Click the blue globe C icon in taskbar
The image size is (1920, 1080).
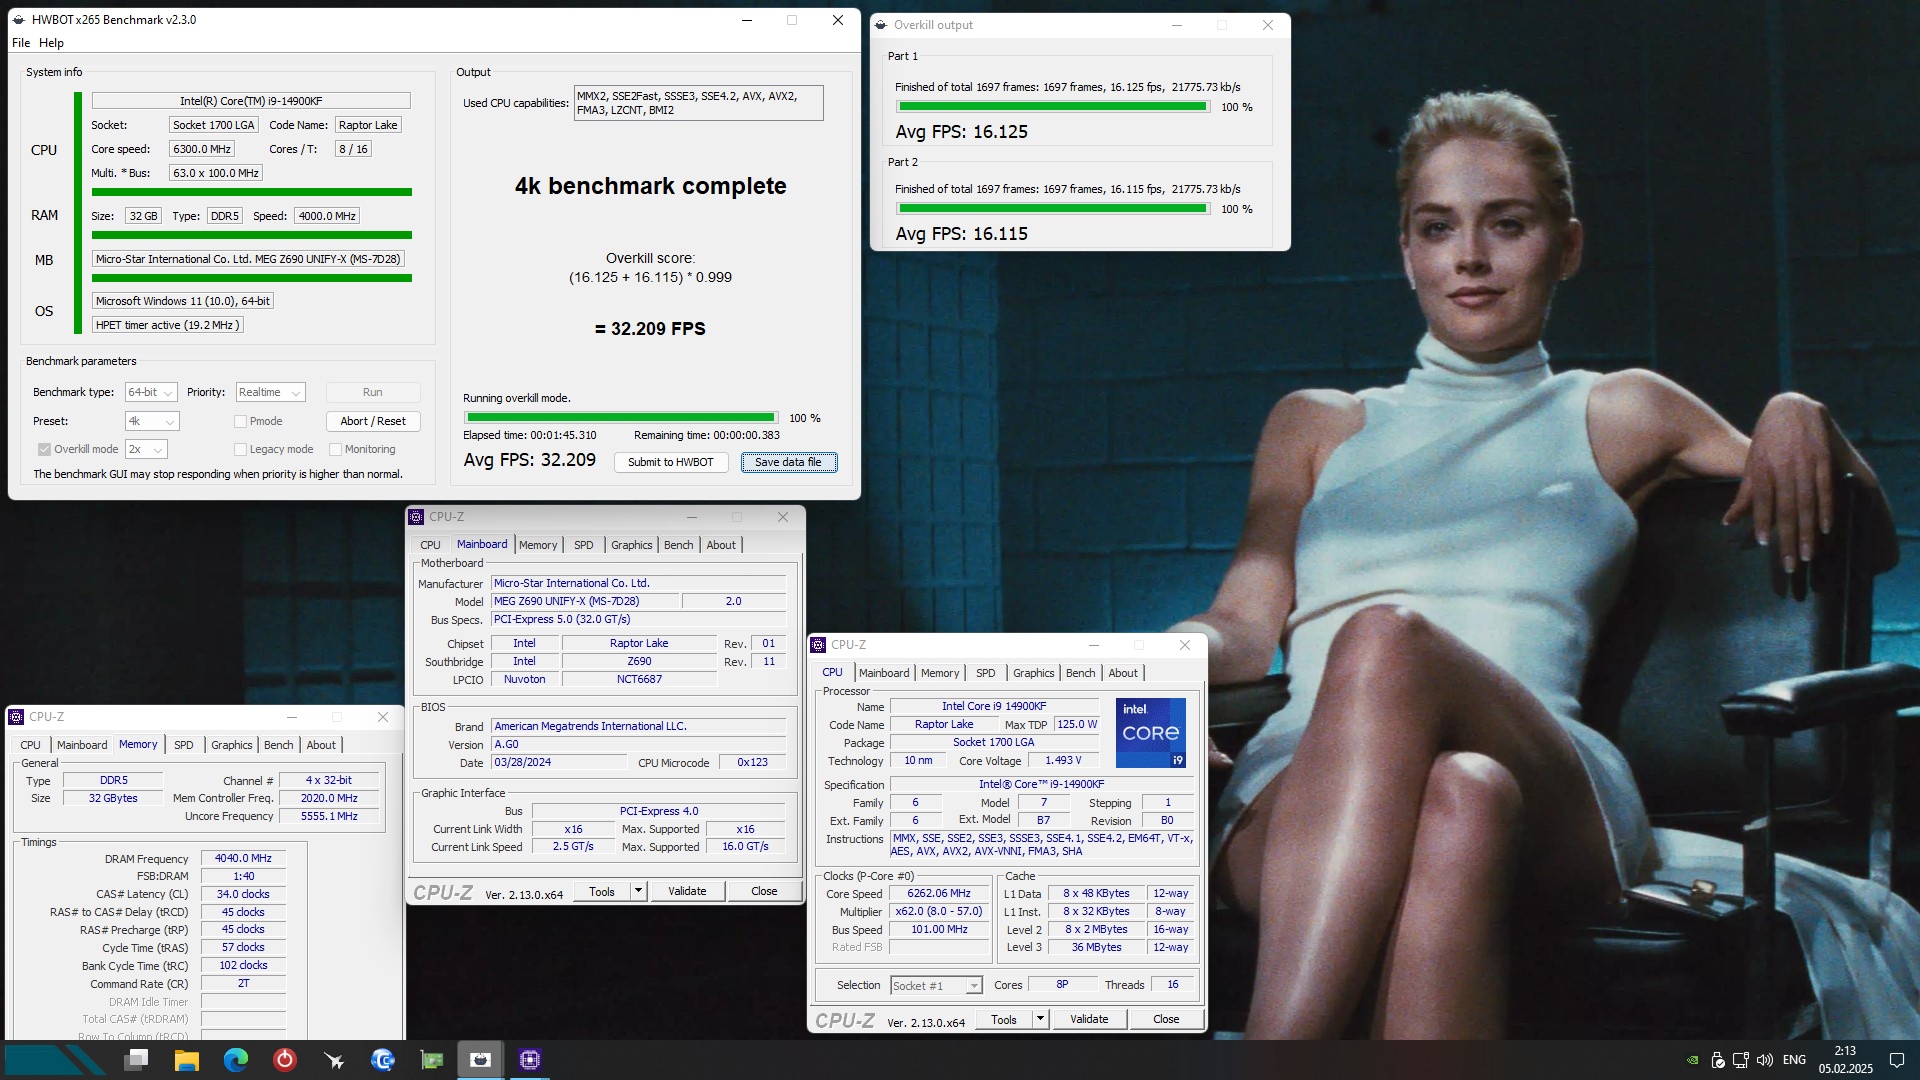[383, 1059]
